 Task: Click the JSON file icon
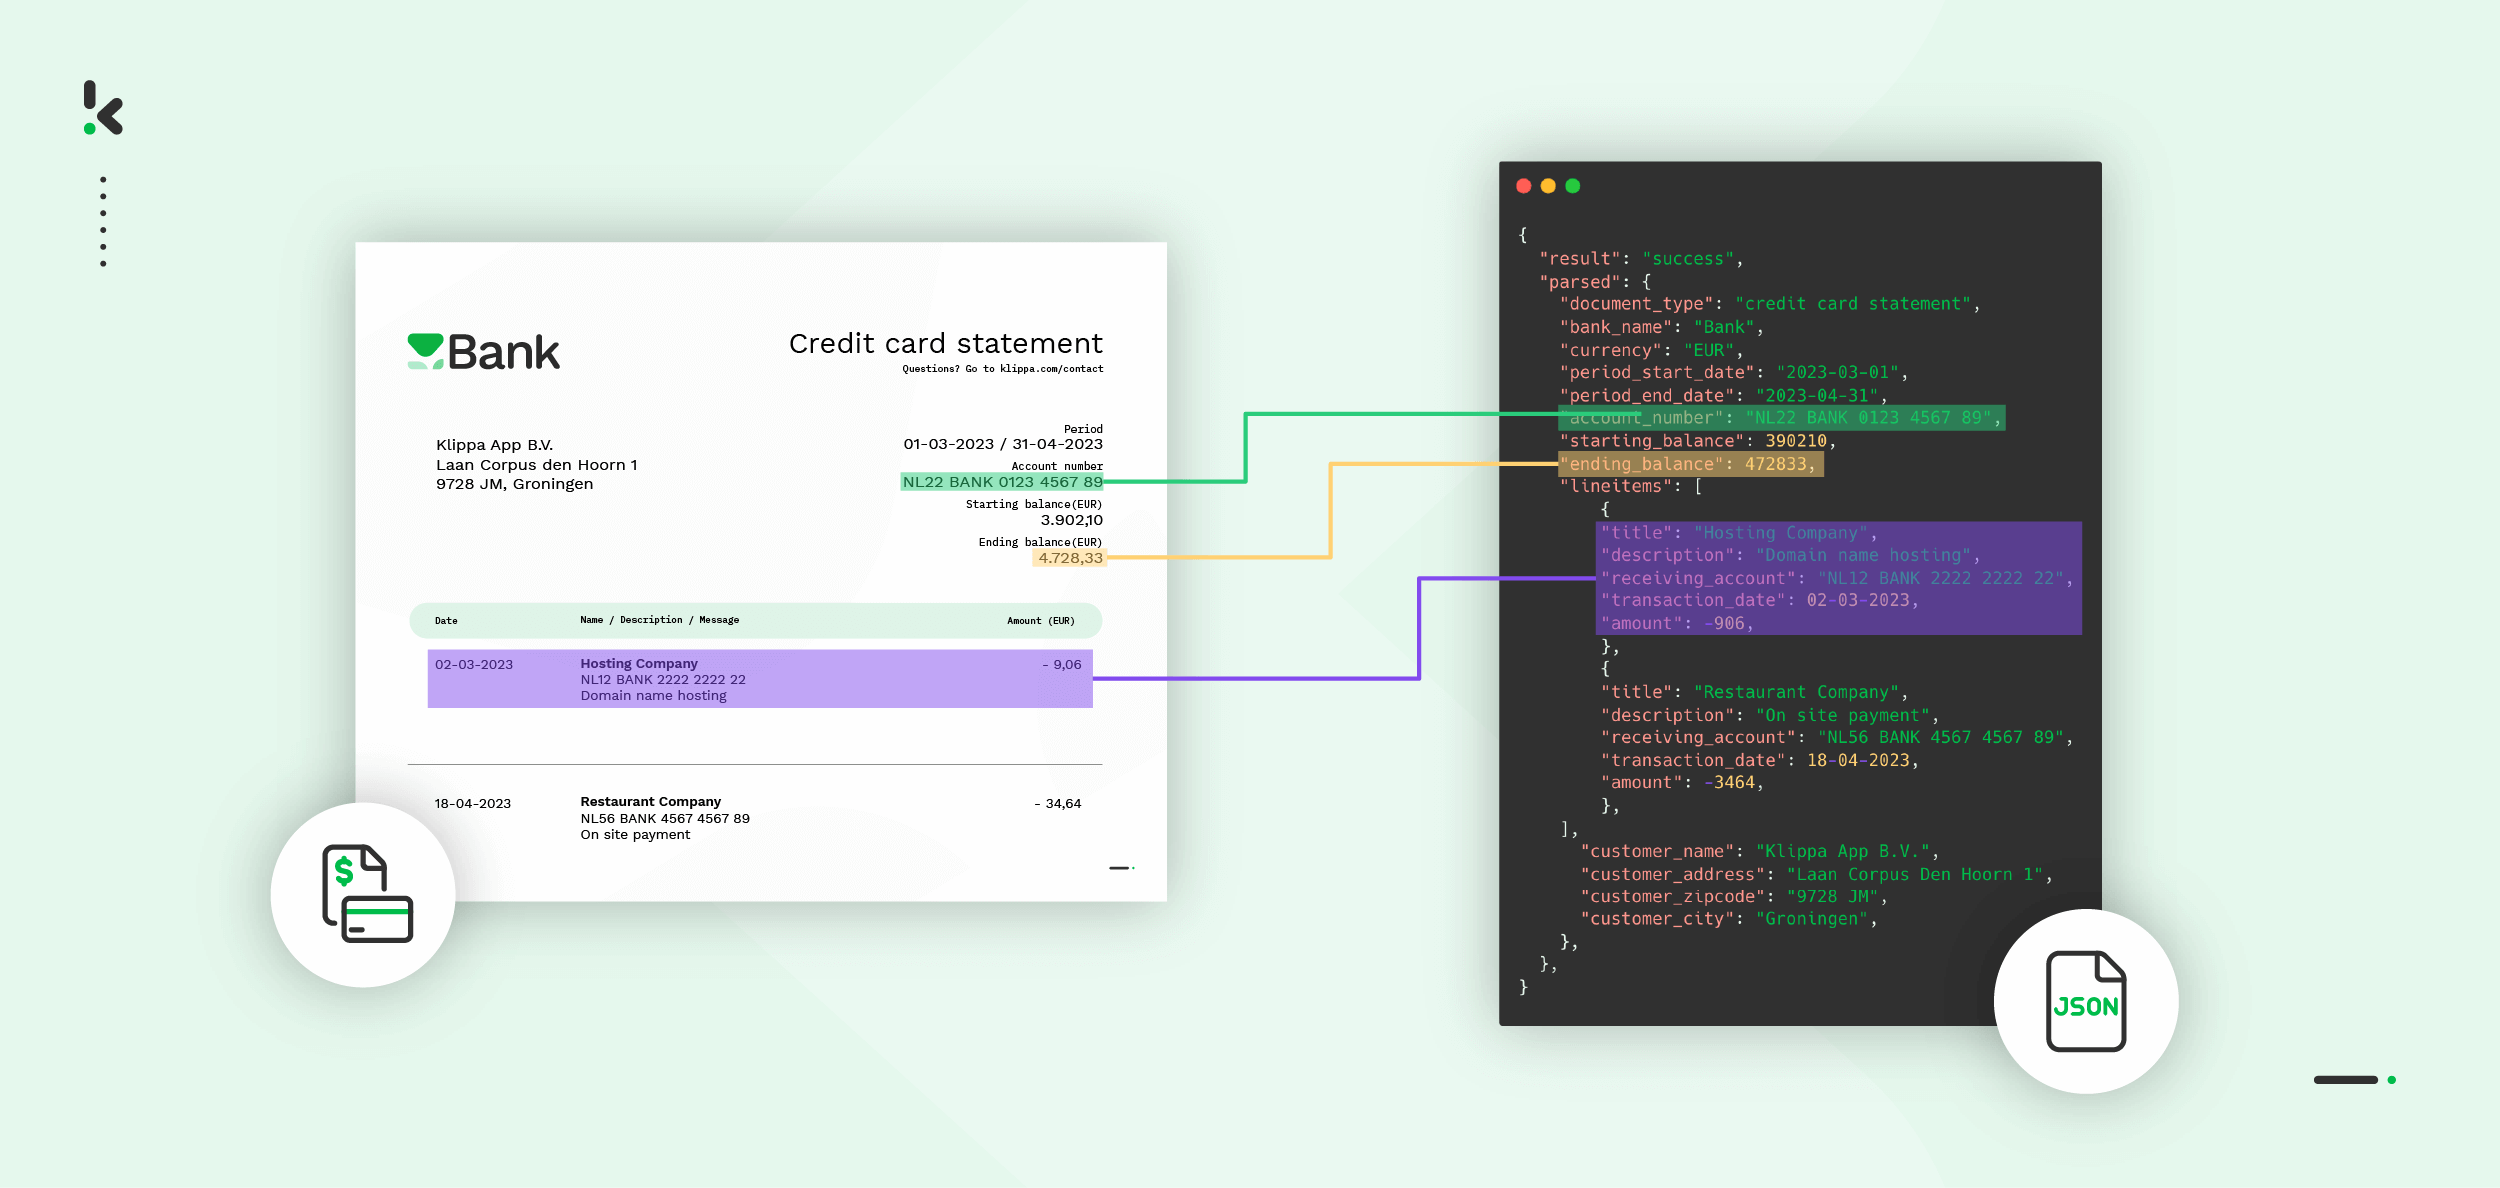[2086, 1001]
